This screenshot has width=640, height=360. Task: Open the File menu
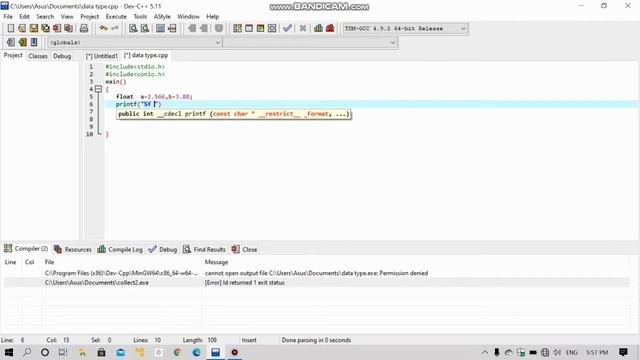click(8, 16)
